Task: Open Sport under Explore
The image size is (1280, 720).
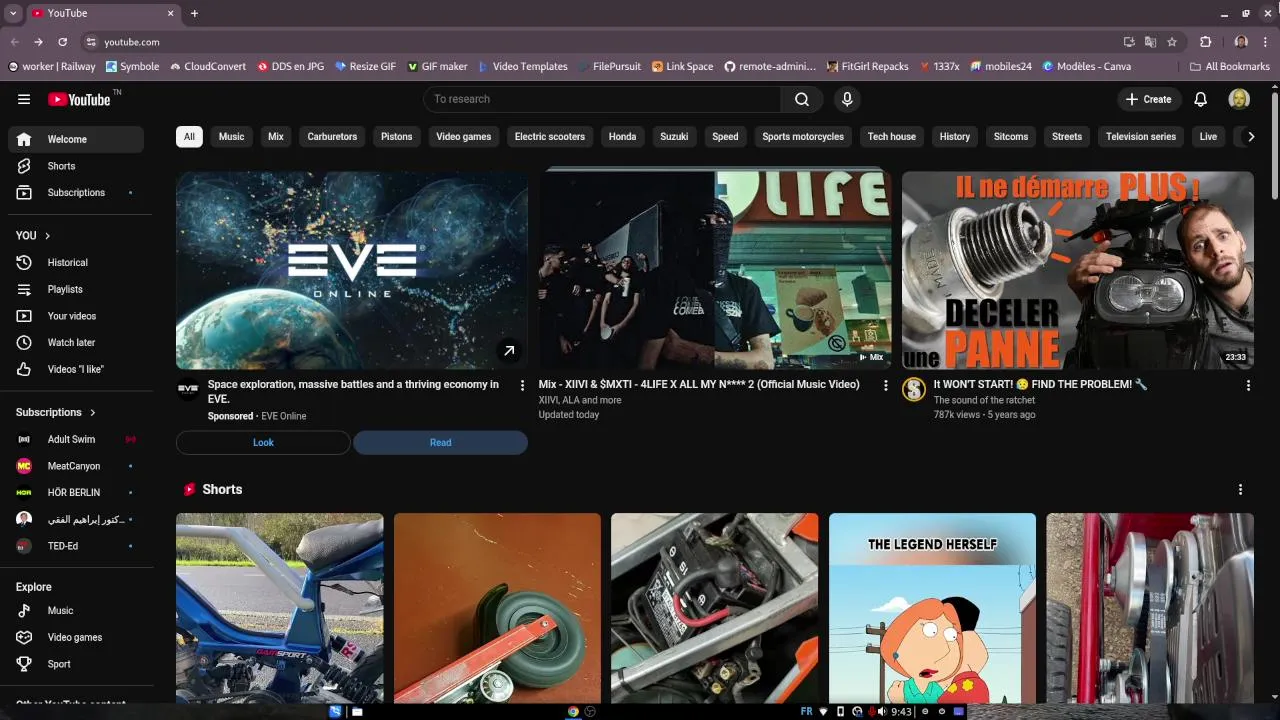Action: click(x=76, y=664)
